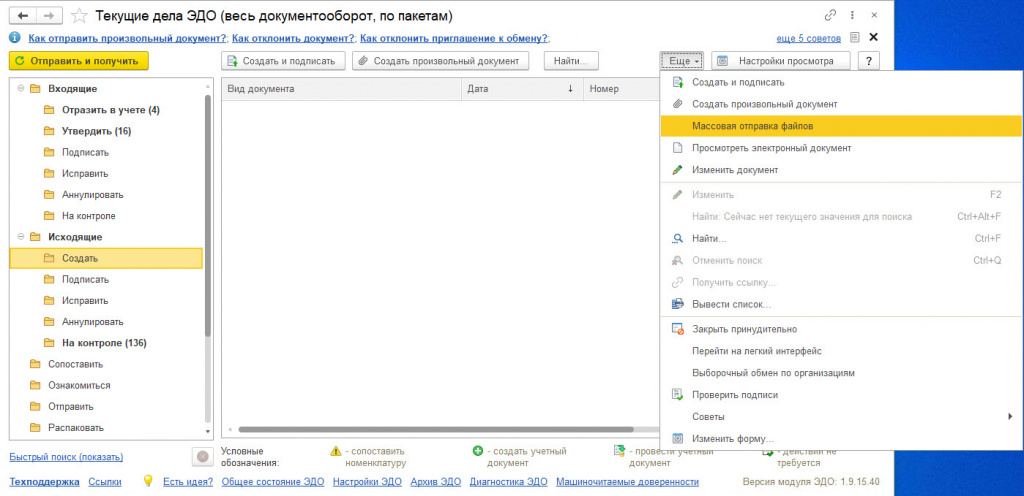
Task: Go forward with the right arrow button
Action: tap(47, 15)
